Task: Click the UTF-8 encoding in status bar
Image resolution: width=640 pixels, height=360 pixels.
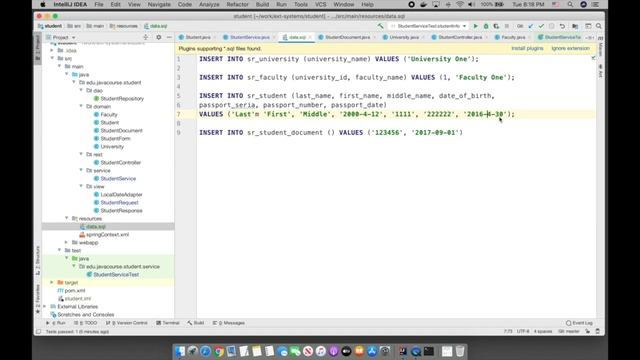Action: click(x=523, y=331)
